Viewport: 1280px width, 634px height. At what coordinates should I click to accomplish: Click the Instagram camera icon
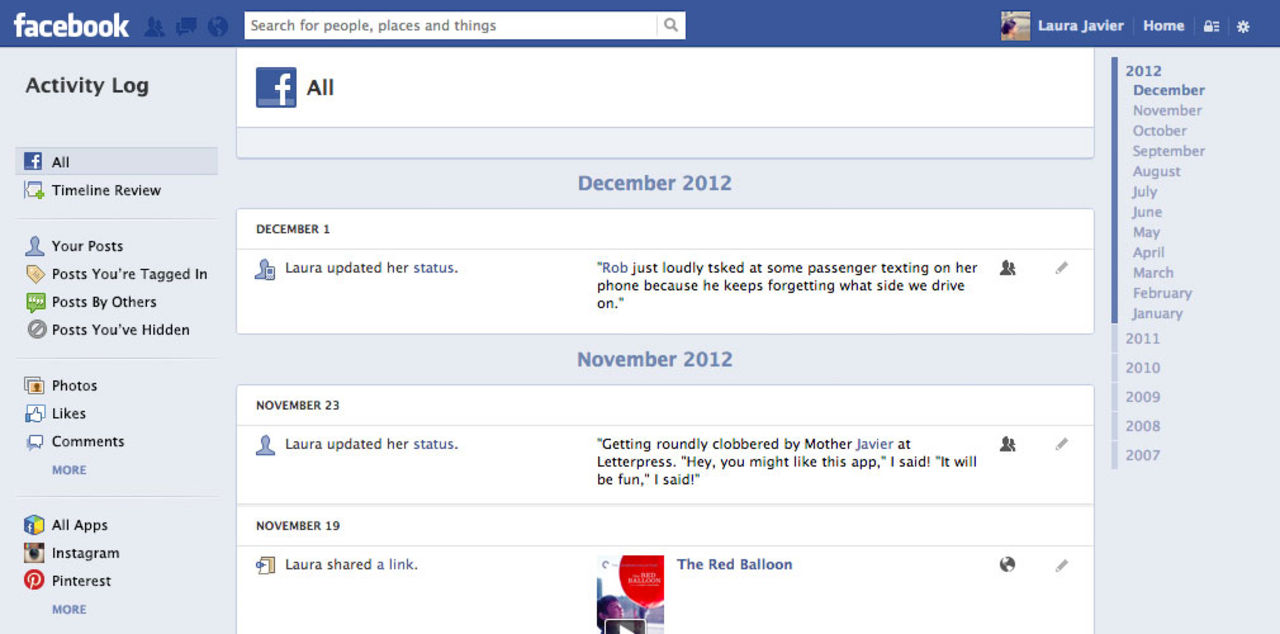(34, 553)
